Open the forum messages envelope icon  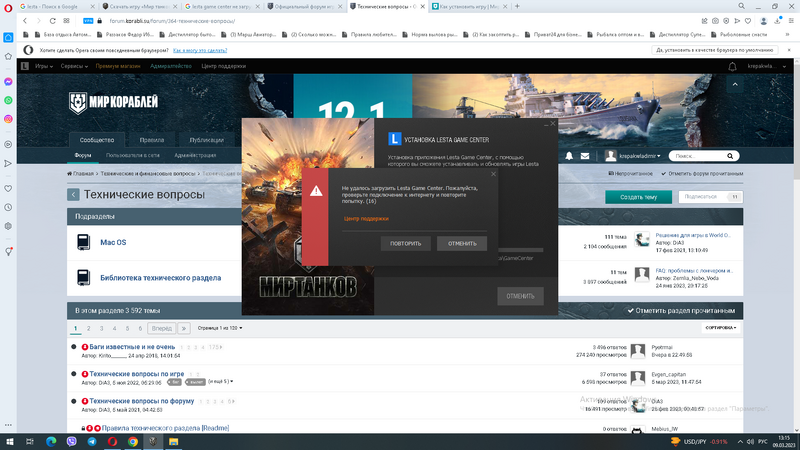pyautogui.click(x=585, y=156)
